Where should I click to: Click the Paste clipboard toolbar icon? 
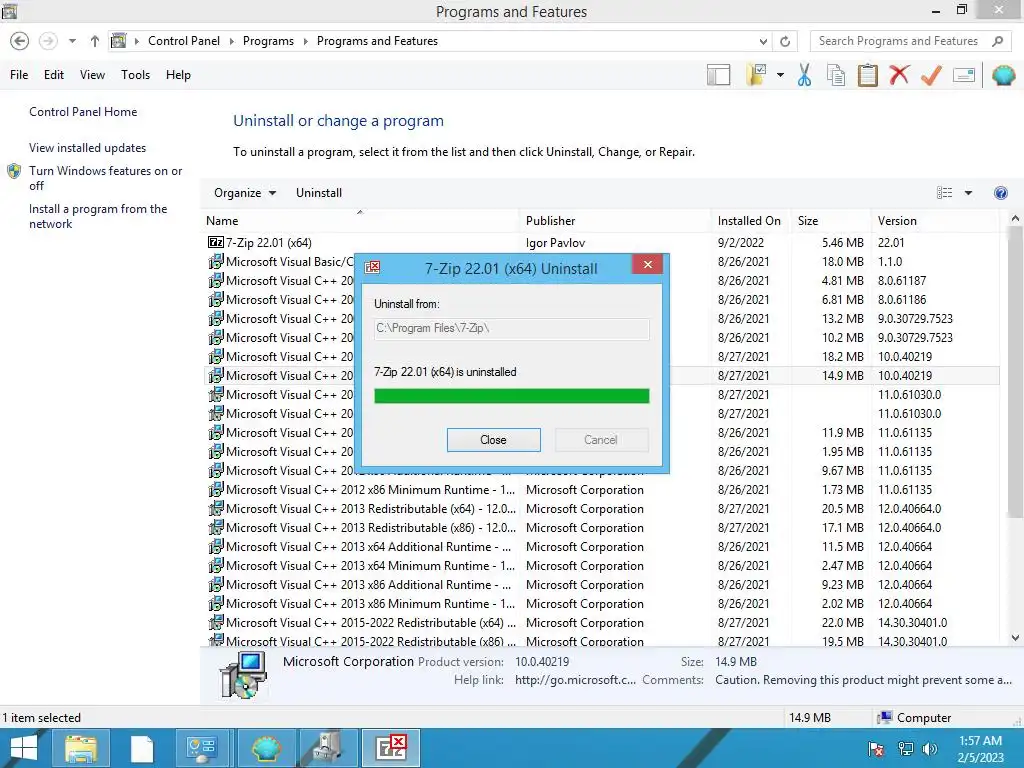click(x=867, y=75)
